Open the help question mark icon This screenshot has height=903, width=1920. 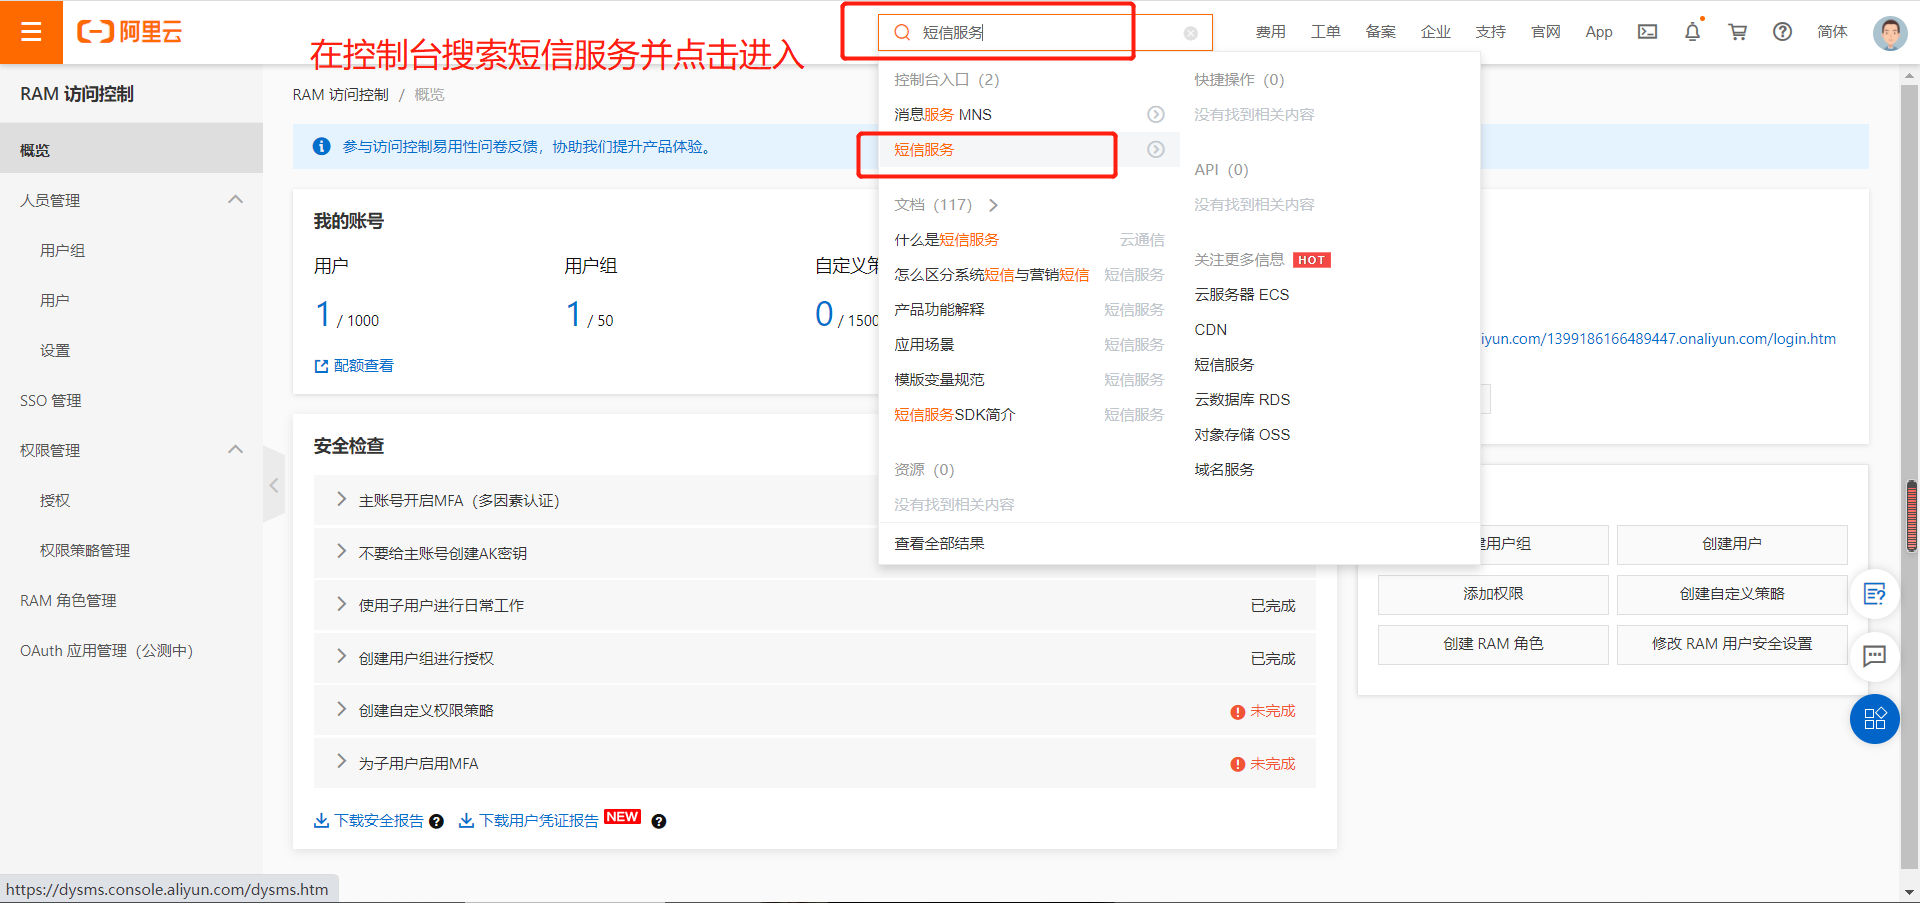1782,32
